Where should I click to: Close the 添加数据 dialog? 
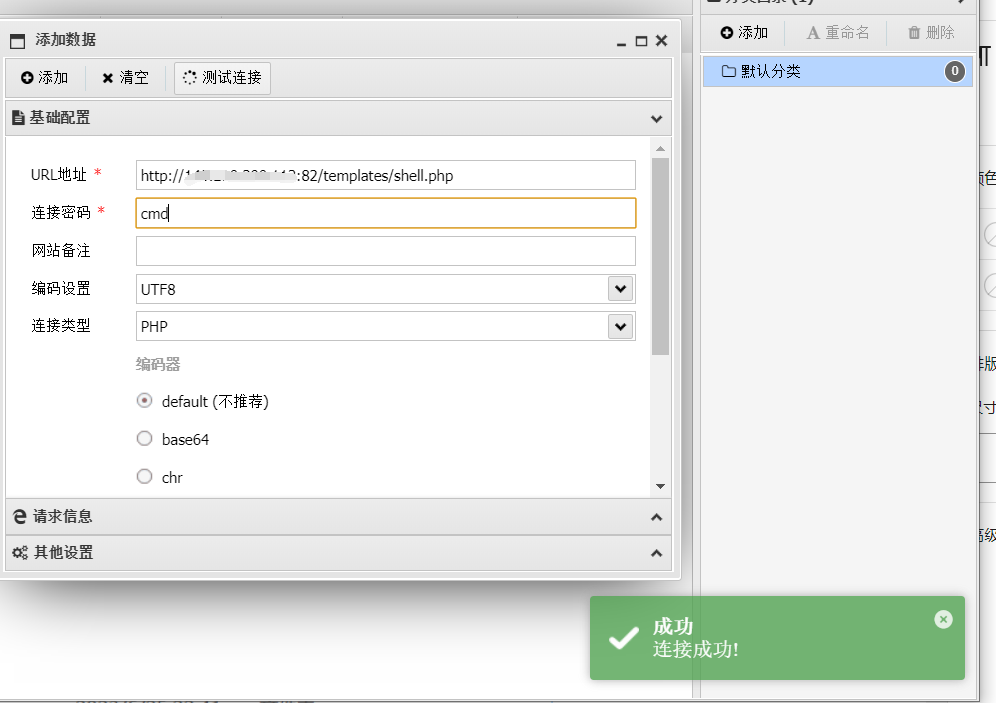click(x=661, y=41)
